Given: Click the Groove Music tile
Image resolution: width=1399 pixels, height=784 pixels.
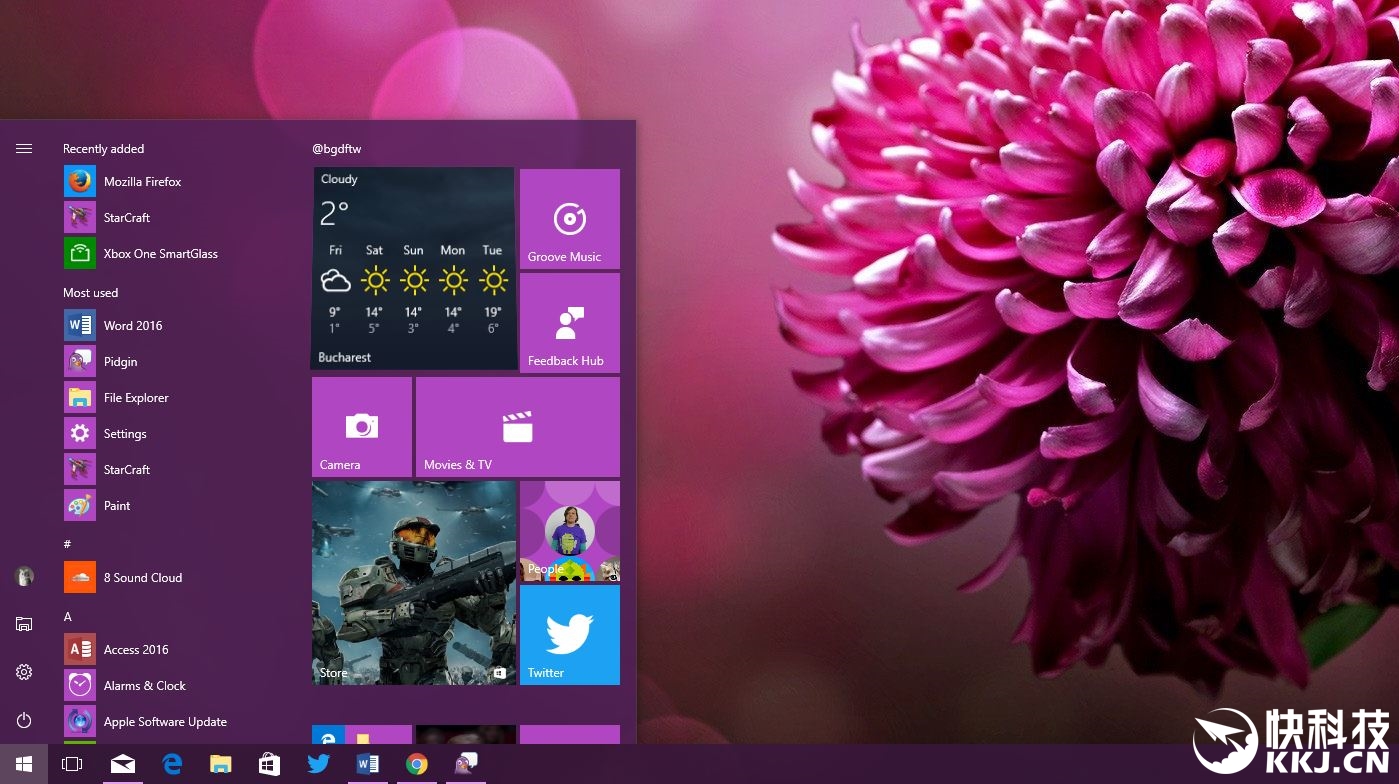Looking at the screenshot, I should (569, 219).
